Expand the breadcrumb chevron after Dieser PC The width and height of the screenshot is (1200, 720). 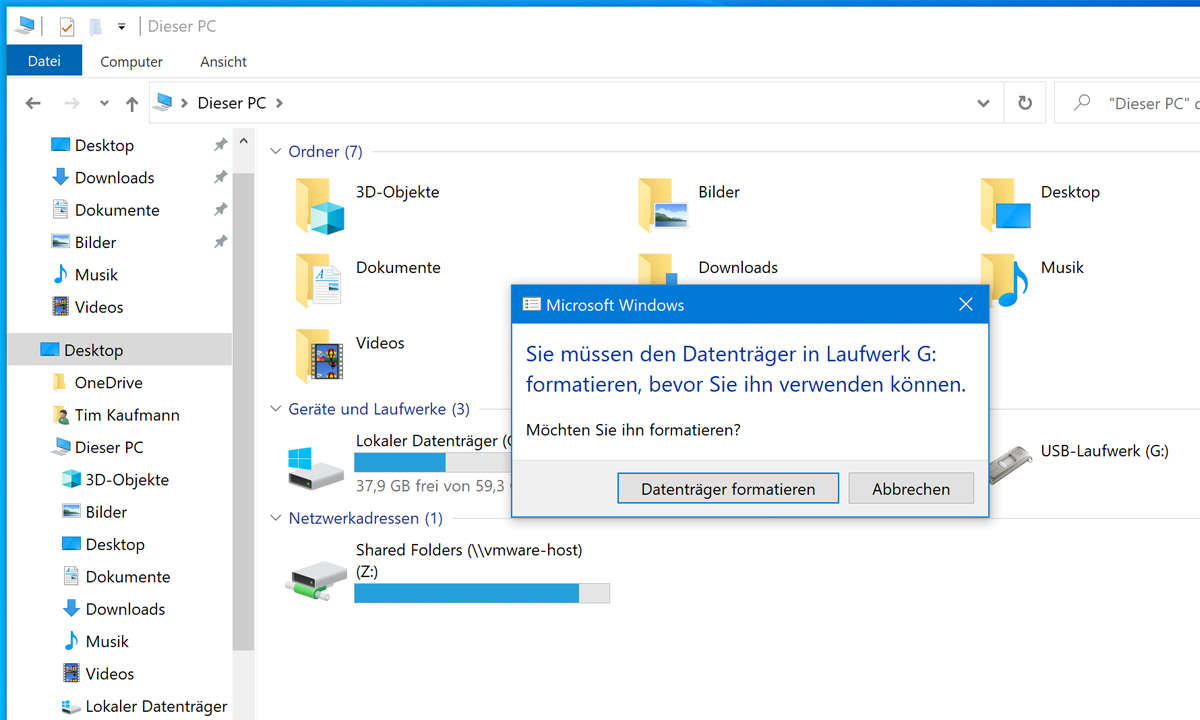pos(279,103)
